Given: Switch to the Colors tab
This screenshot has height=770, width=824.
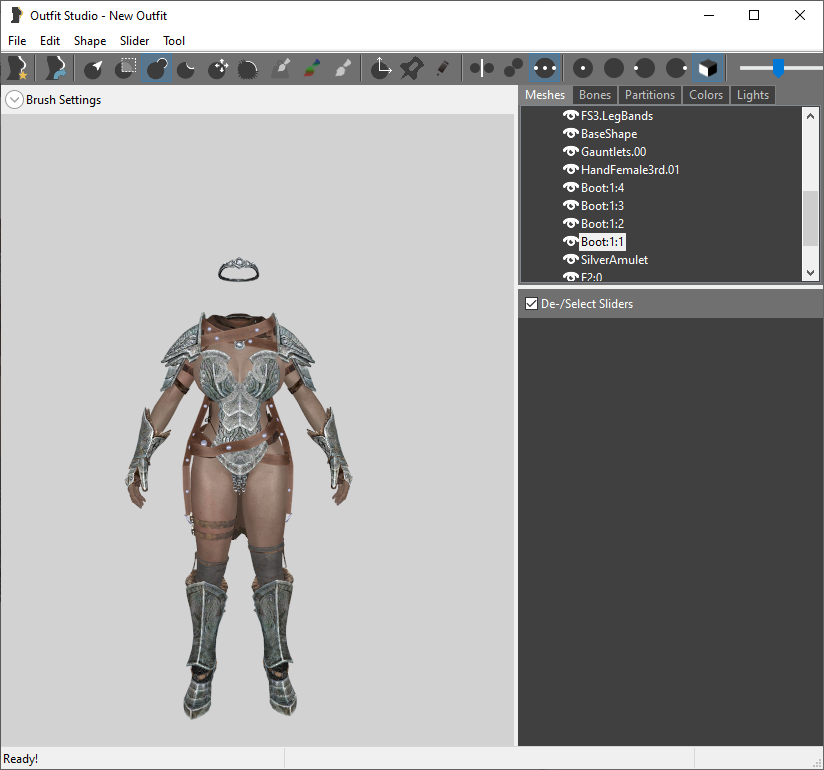Looking at the screenshot, I should tap(706, 95).
